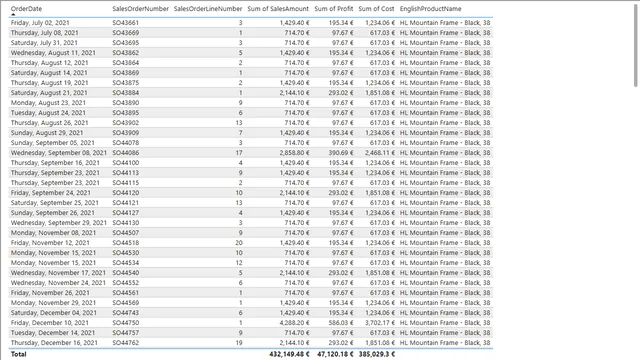
Task: Select order number SO44100
Action: tap(126, 163)
